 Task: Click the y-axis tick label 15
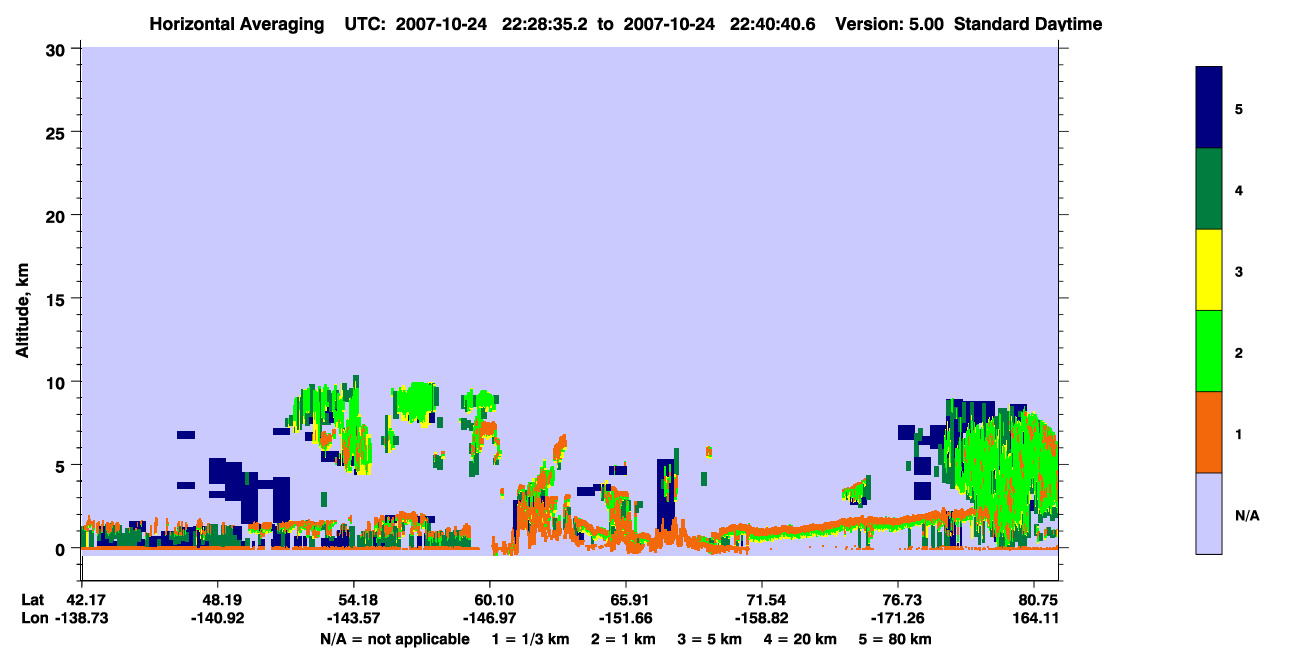click(58, 299)
